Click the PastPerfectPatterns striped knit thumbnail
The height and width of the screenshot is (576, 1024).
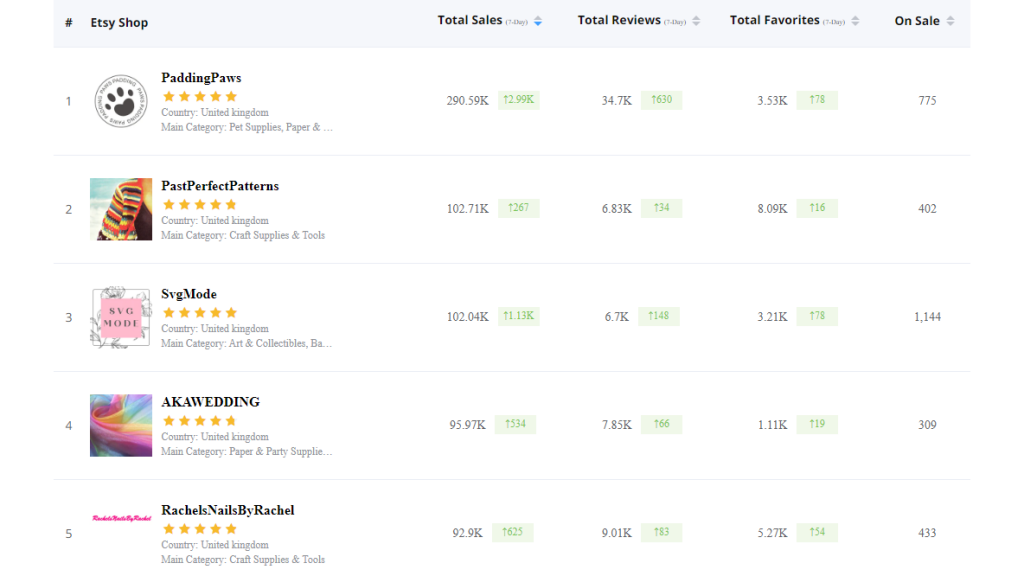[121, 209]
